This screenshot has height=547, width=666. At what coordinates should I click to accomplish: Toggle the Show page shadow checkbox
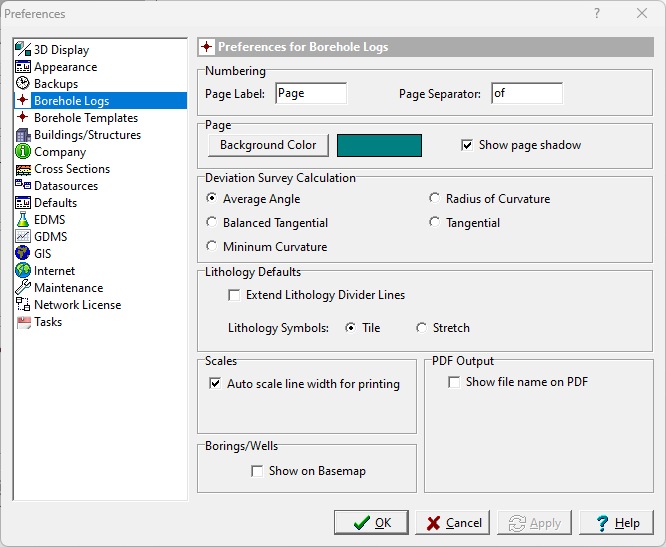(x=467, y=145)
